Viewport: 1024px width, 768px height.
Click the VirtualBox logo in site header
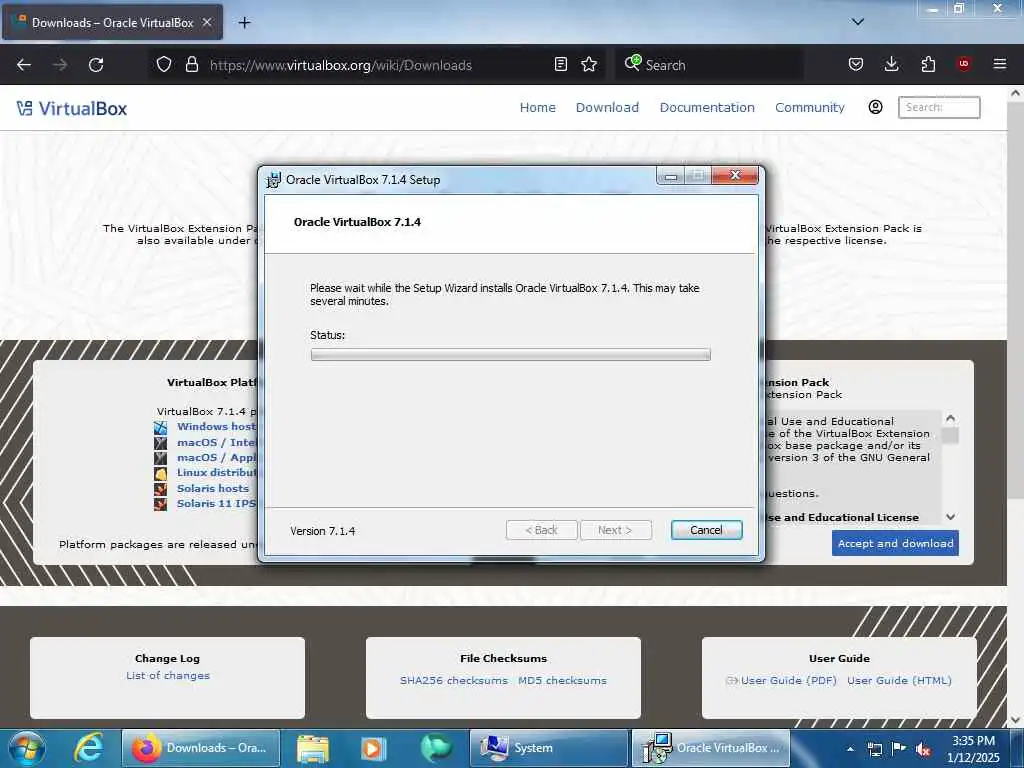click(72, 108)
